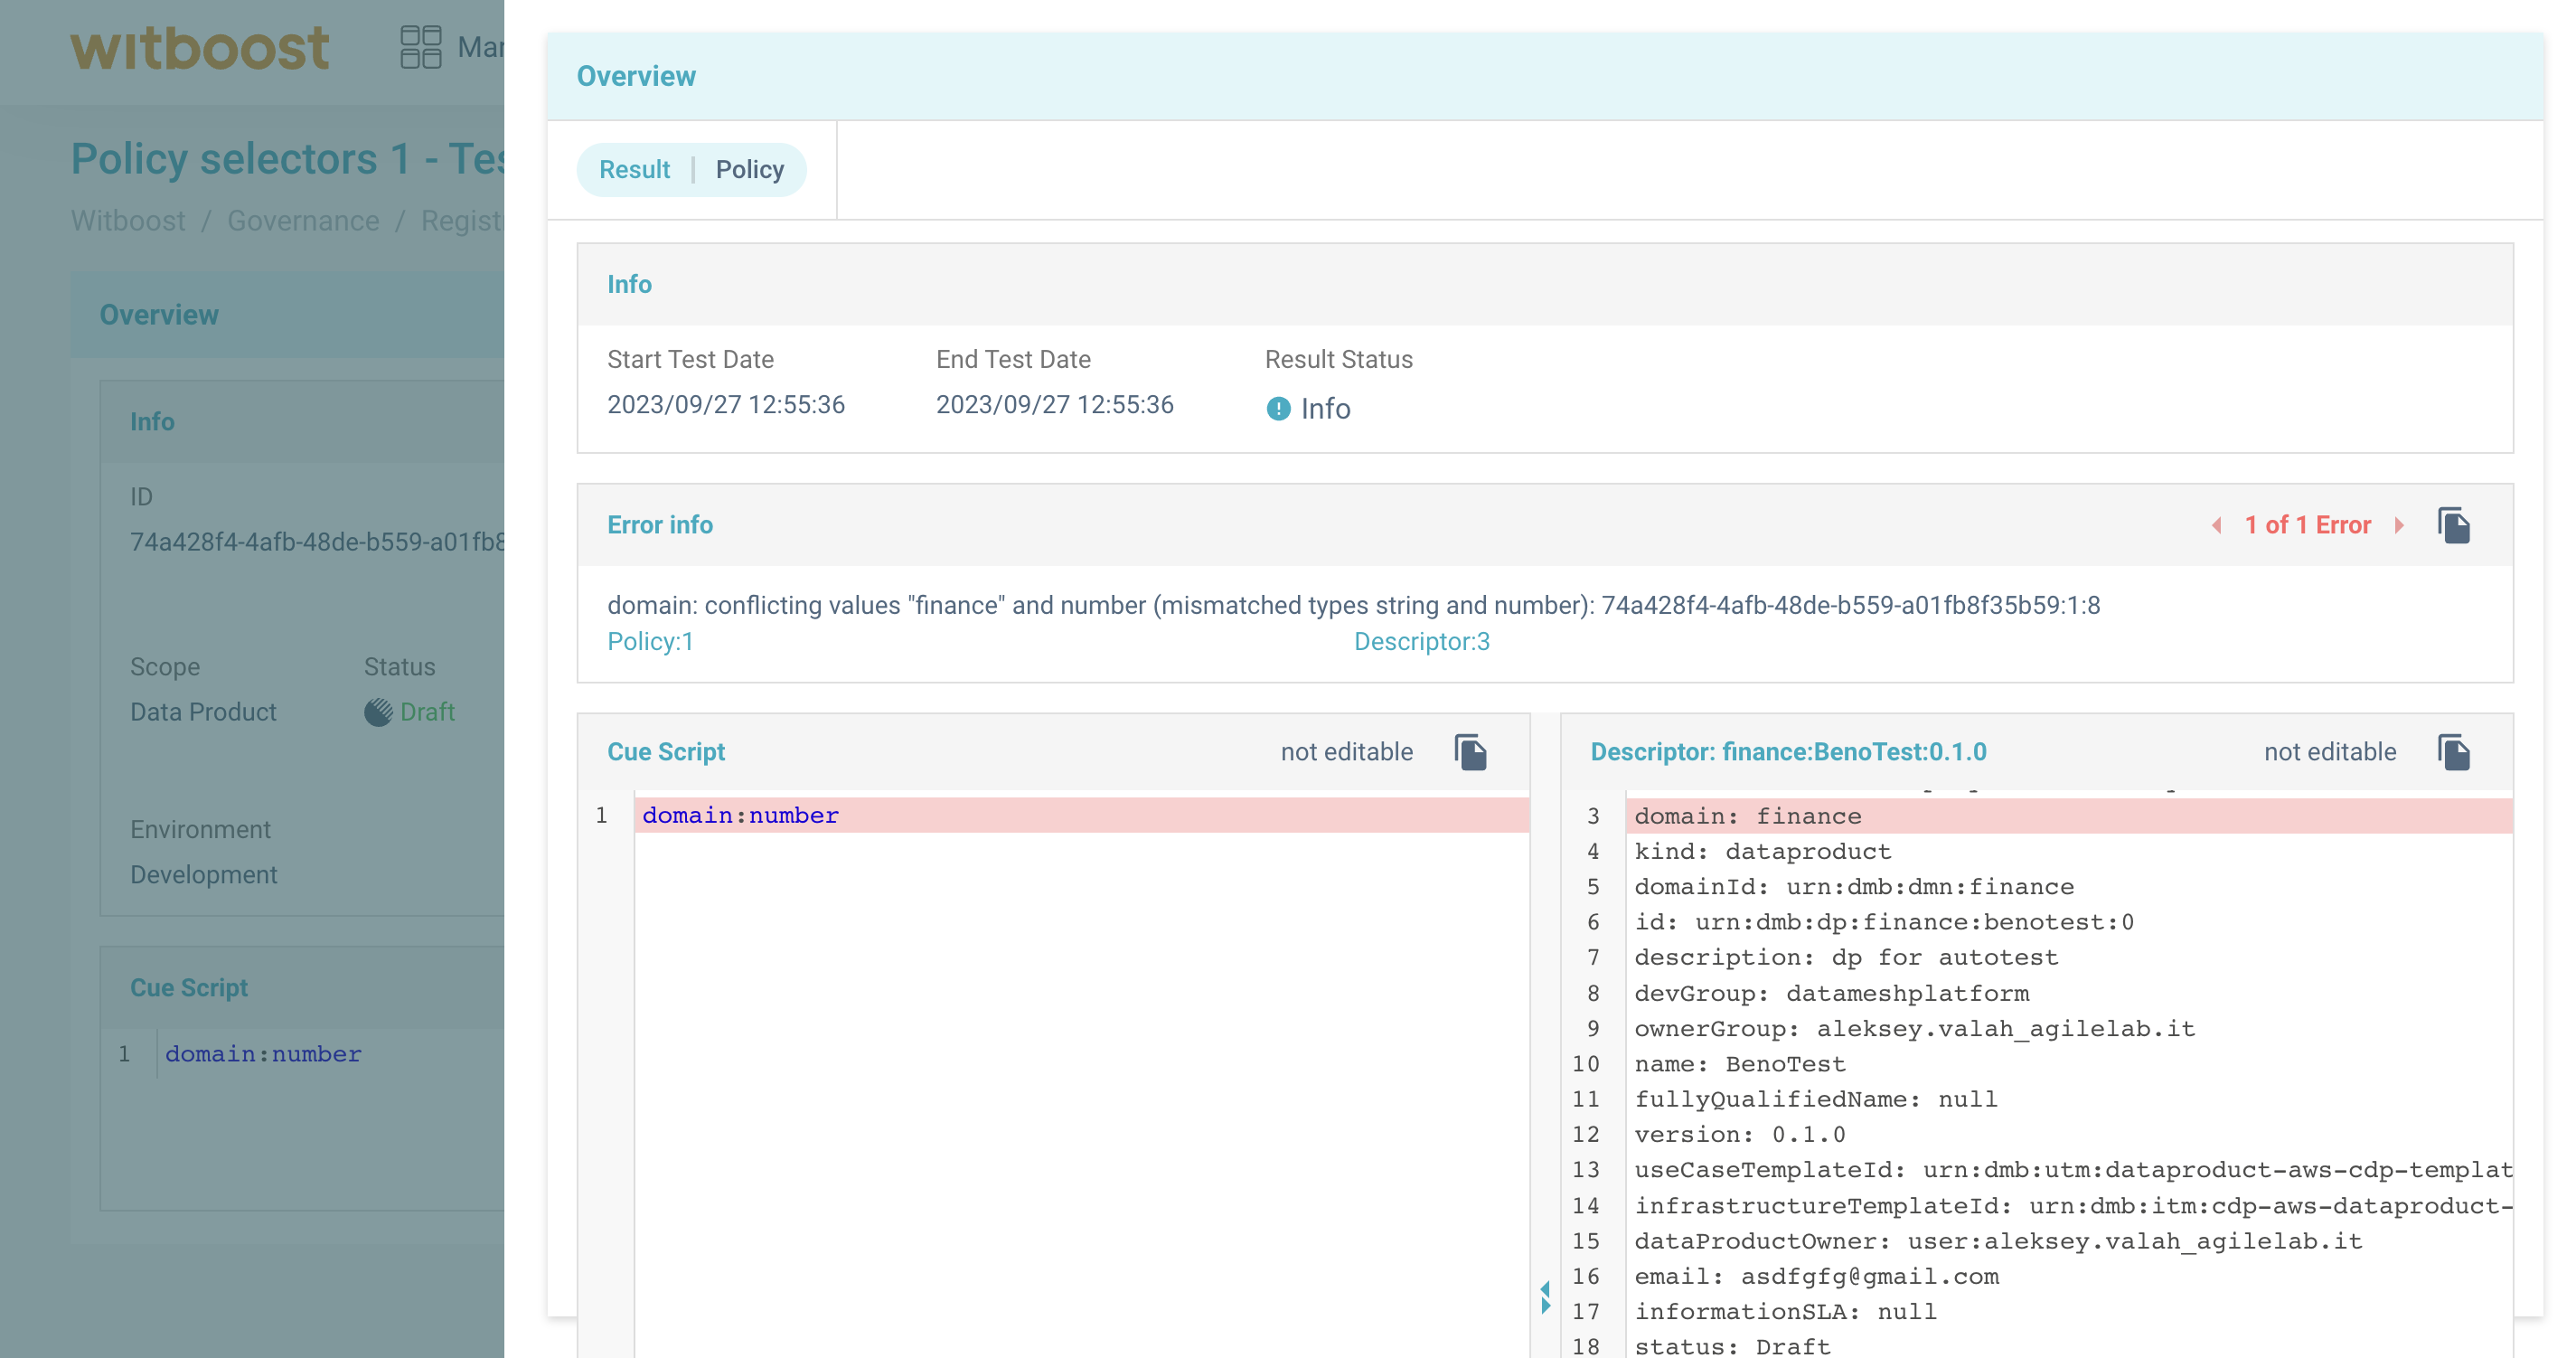
Task: Open the marketplace grid icon
Action: point(420,47)
